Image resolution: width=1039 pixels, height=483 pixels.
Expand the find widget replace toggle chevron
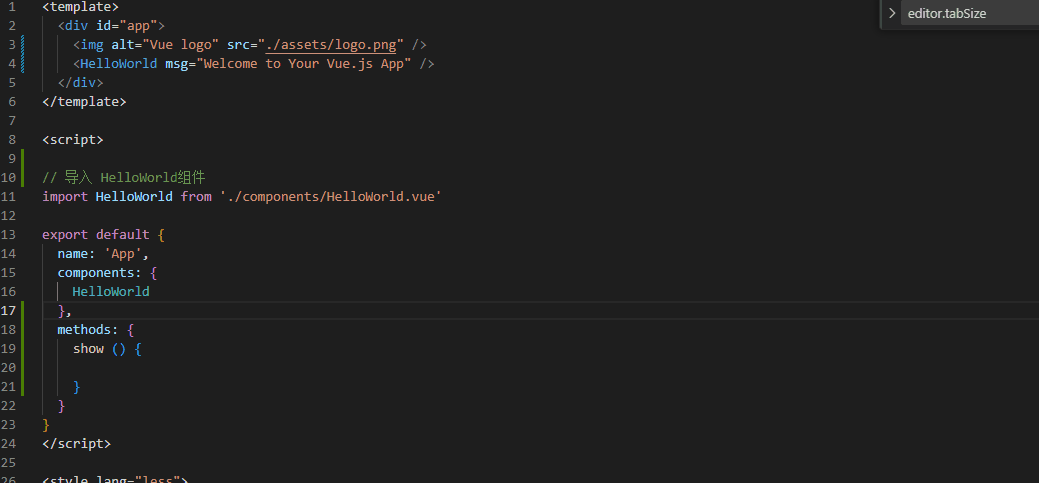[x=891, y=14]
